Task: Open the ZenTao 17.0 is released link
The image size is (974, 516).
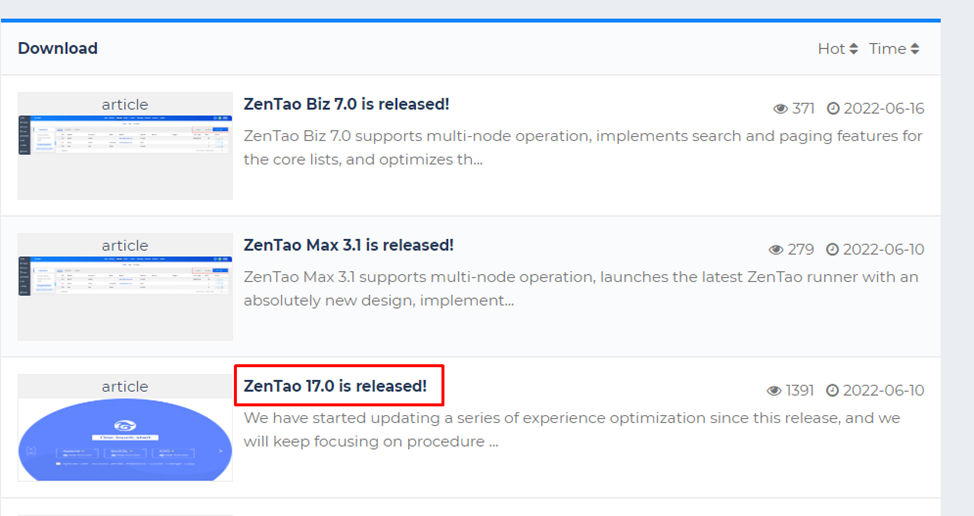Action: 335,386
